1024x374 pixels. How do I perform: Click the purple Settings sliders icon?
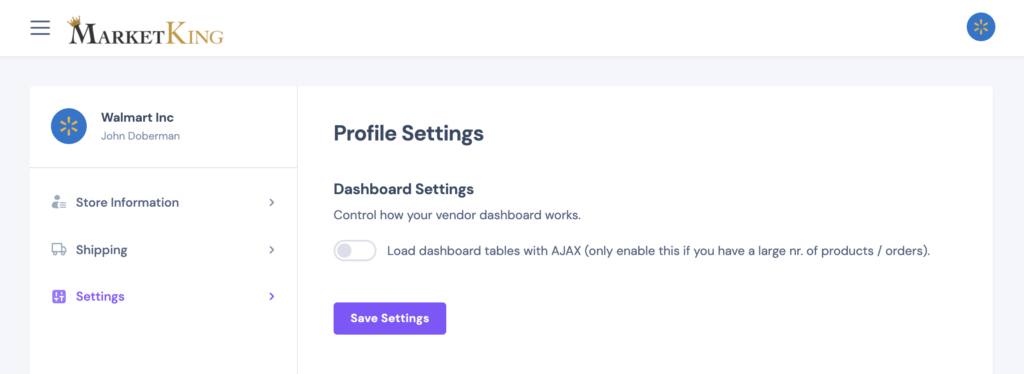pyautogui.click(x=59, y=296)
